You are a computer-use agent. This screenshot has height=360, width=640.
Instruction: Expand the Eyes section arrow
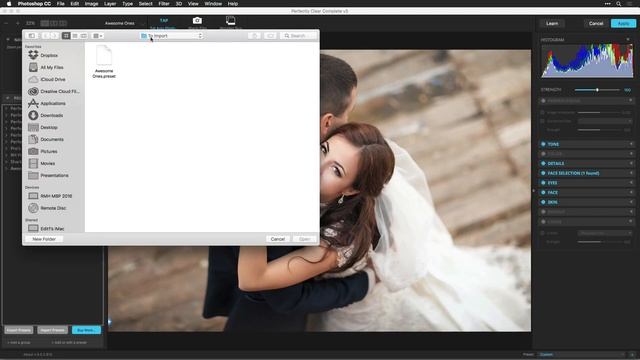tap(631, 183)
